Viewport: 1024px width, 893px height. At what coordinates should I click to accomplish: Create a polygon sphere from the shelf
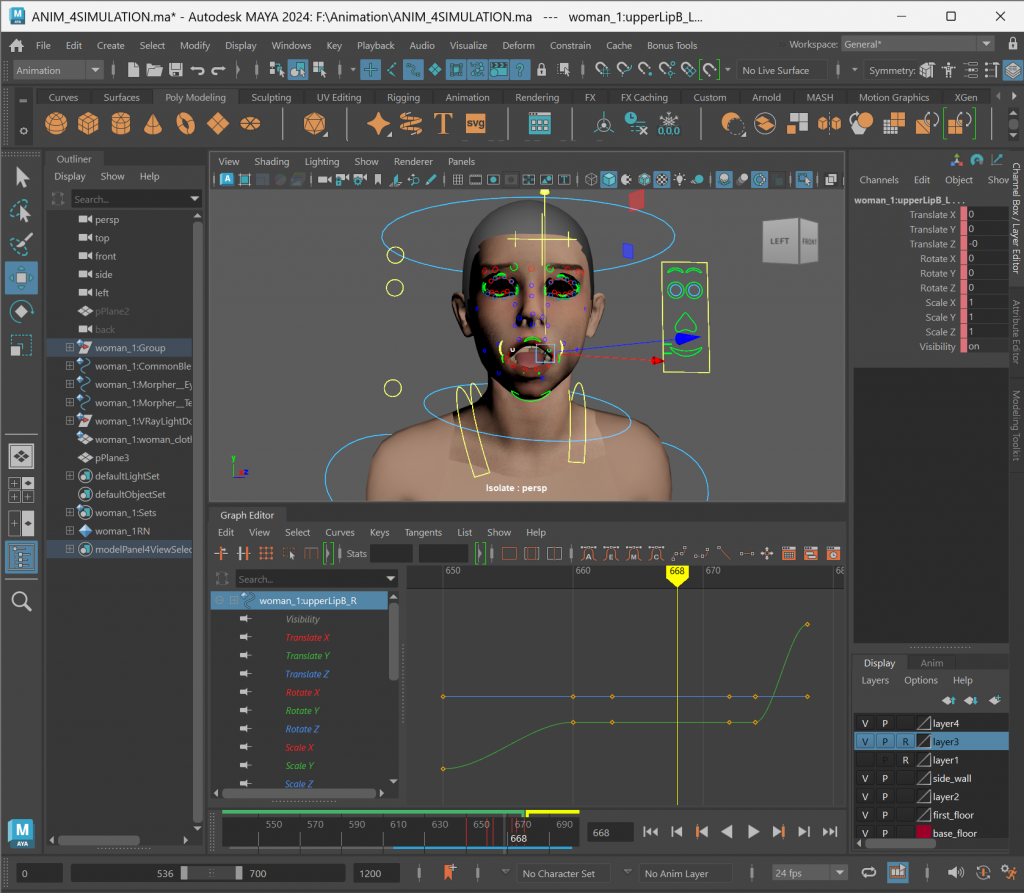pyautogui.click(x=56, y=124)
